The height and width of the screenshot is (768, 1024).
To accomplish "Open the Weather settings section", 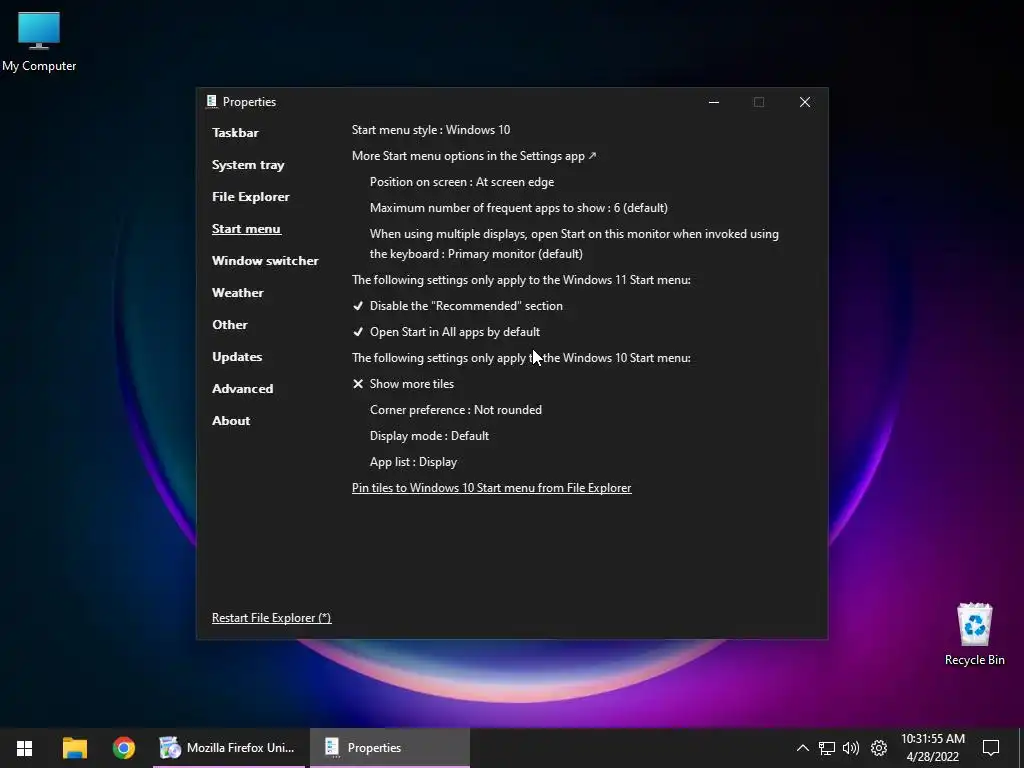I will point(238,293).
